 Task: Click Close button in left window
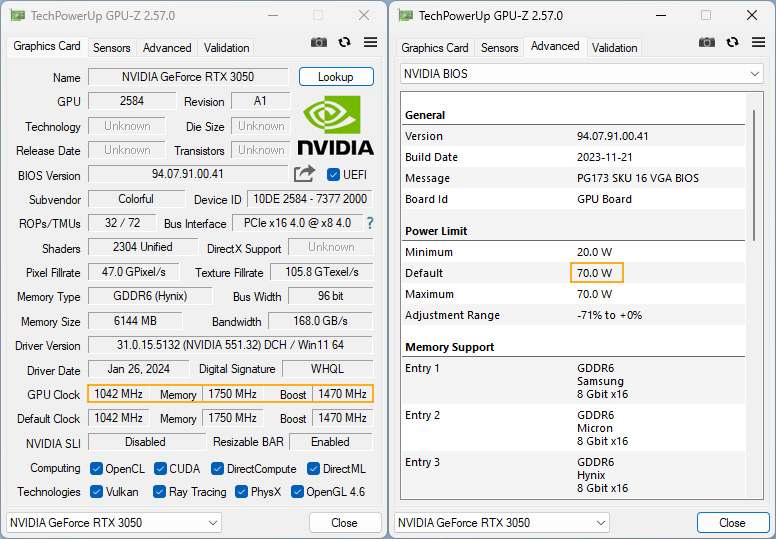344,523
